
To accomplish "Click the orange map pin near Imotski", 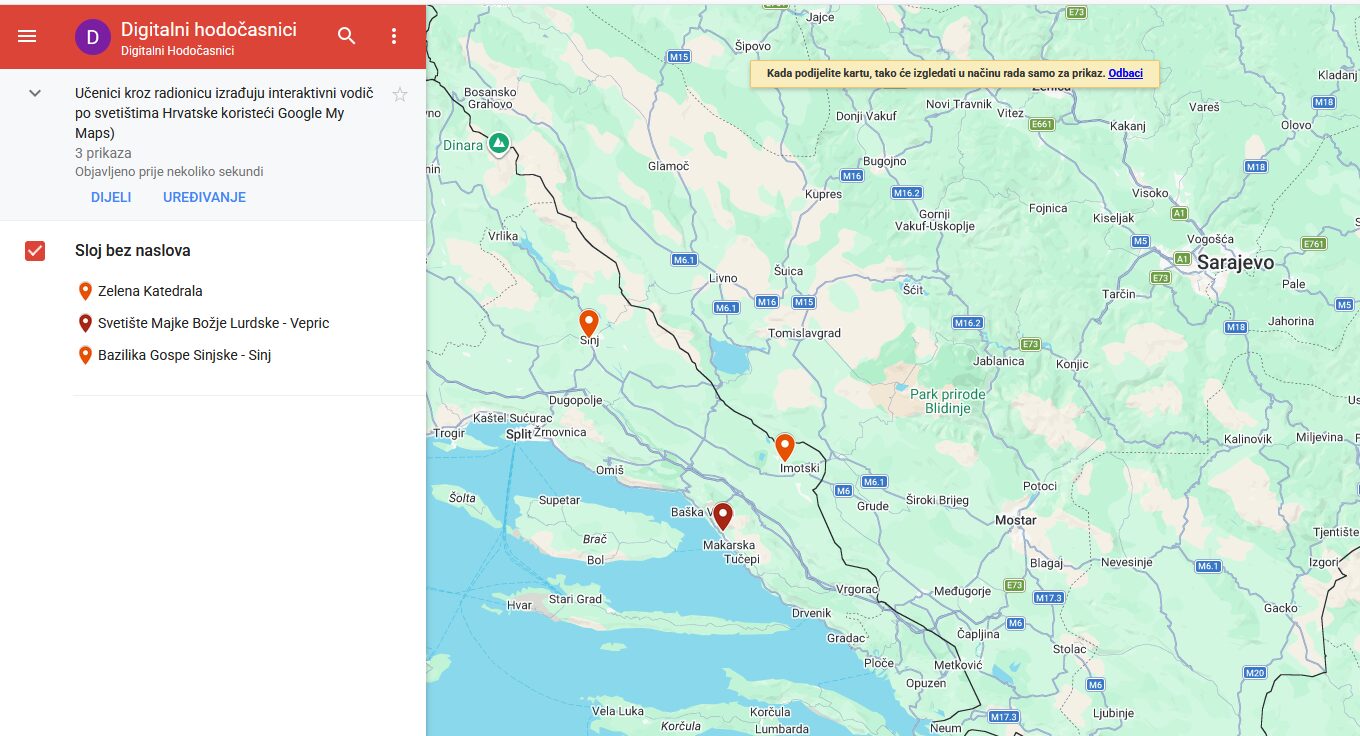I will [785, 447].
